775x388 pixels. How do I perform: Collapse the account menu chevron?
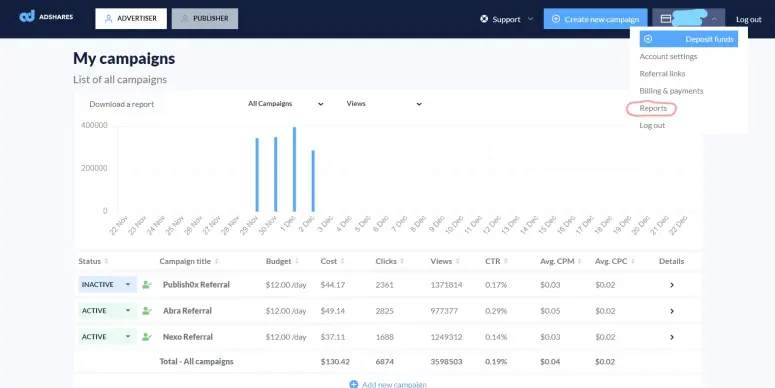714,19
